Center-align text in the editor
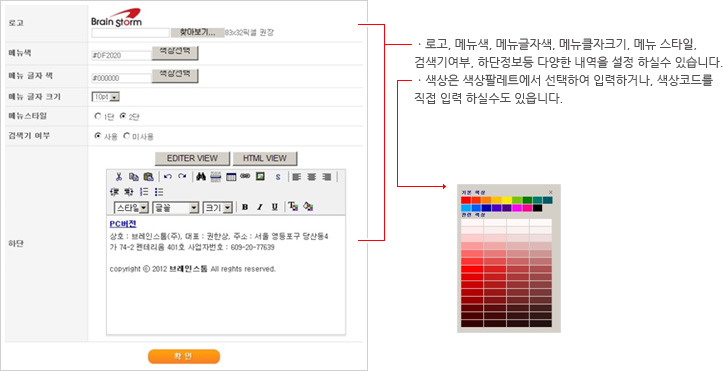 pyautogui.click(x=312, y=177)
